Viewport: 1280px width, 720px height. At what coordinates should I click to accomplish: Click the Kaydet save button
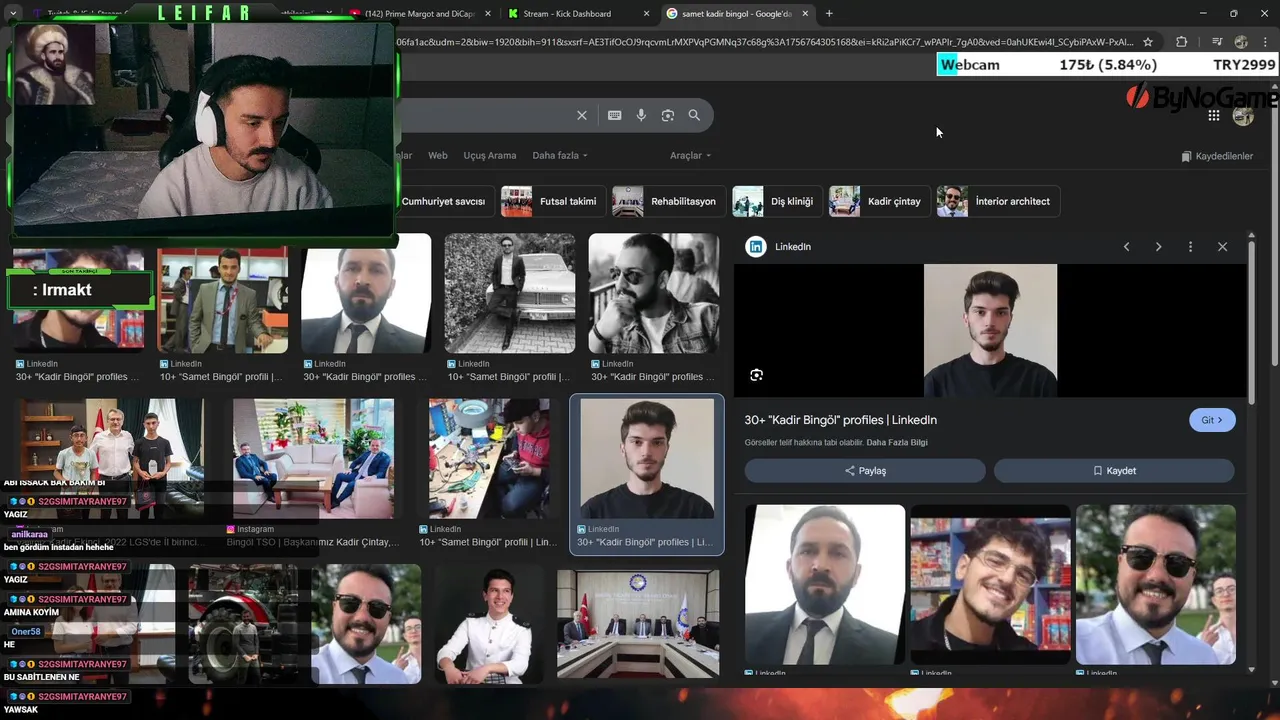[x=1114, y=471]
